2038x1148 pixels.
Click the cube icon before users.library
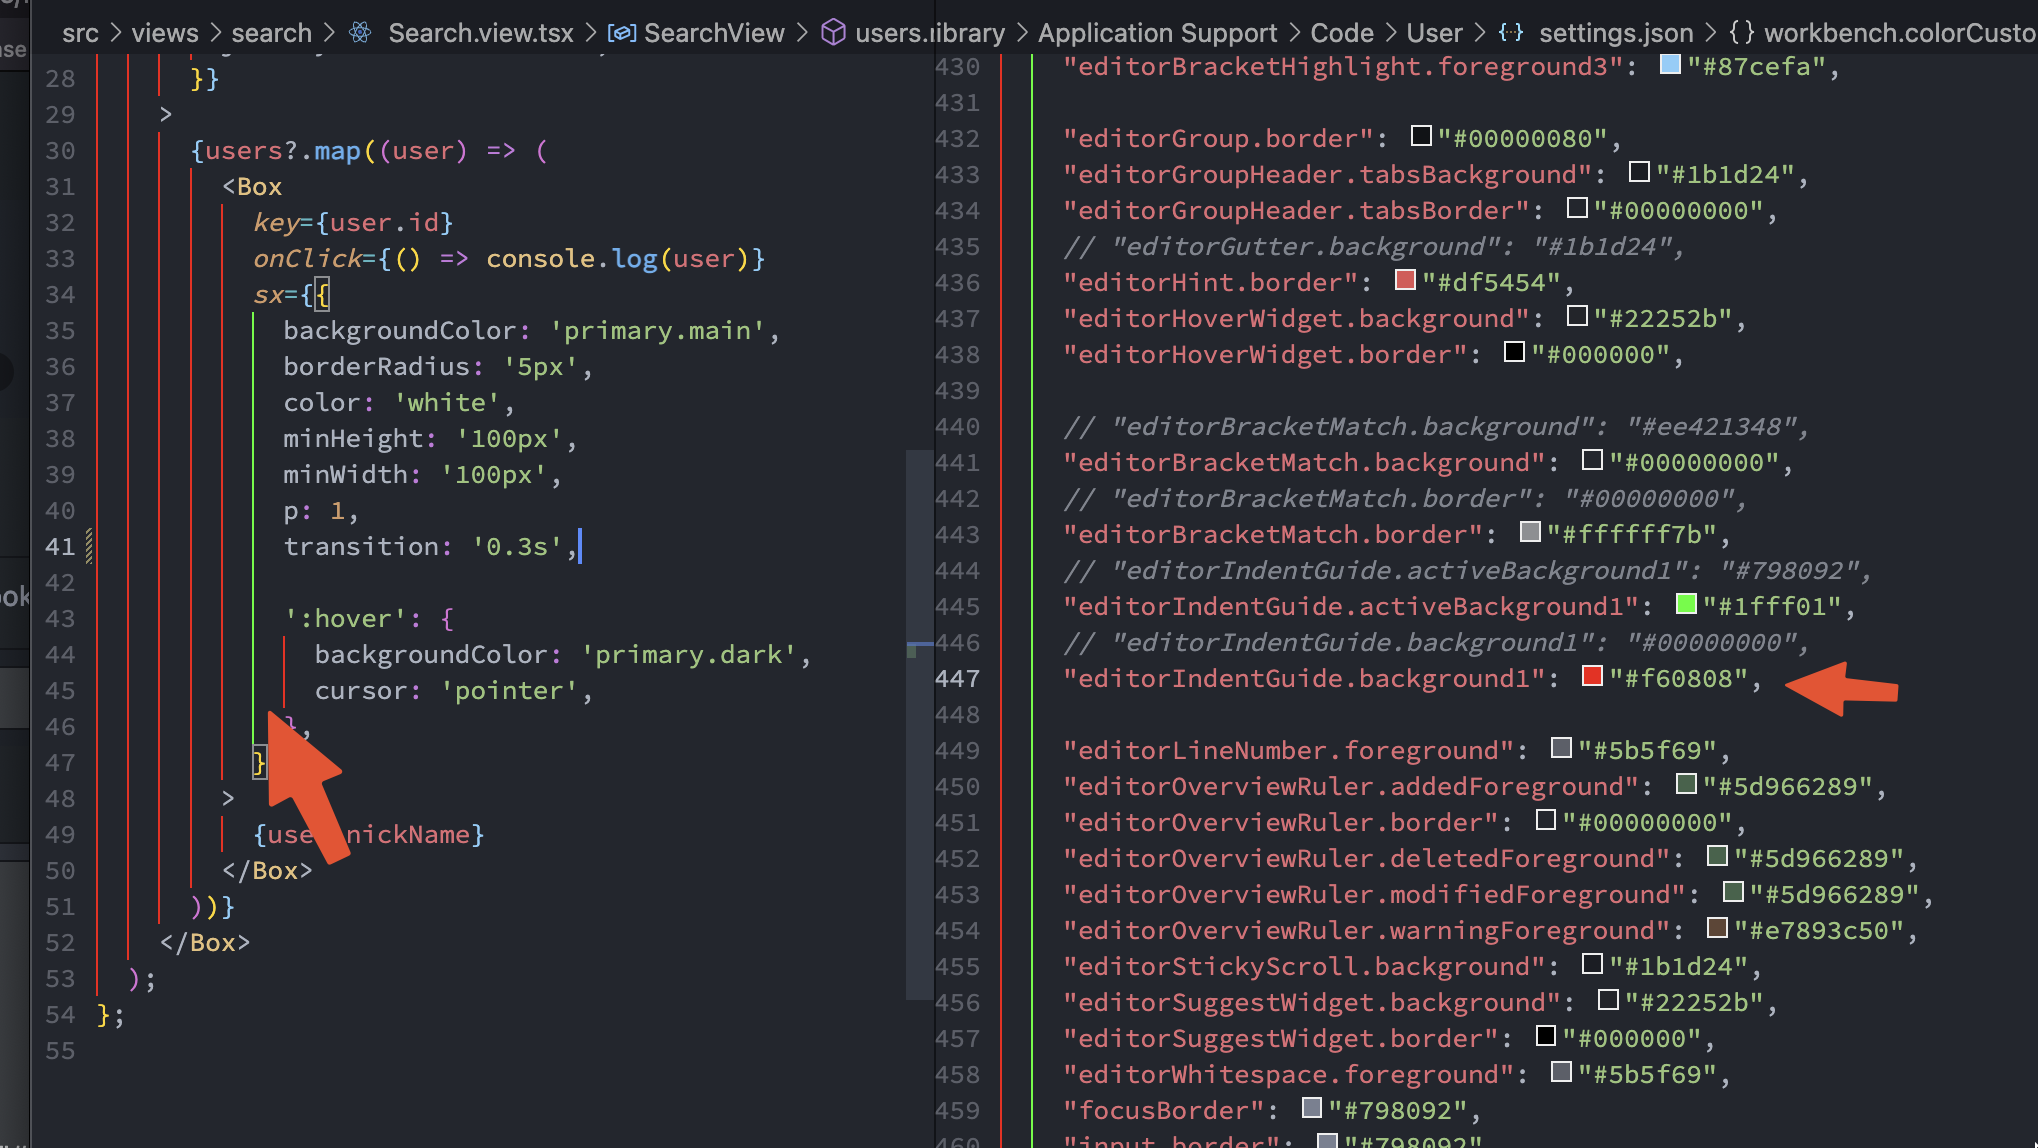click(x=832, y=32)
